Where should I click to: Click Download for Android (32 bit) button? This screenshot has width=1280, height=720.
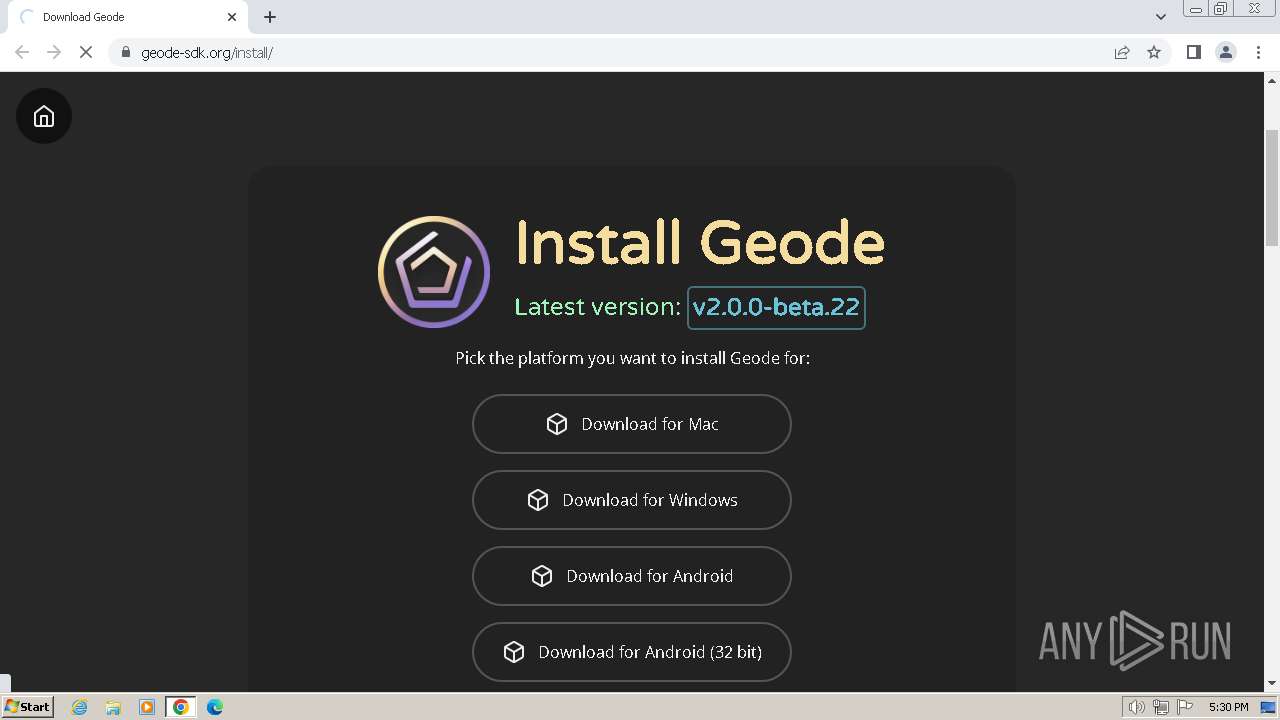(x=632, y=652)
